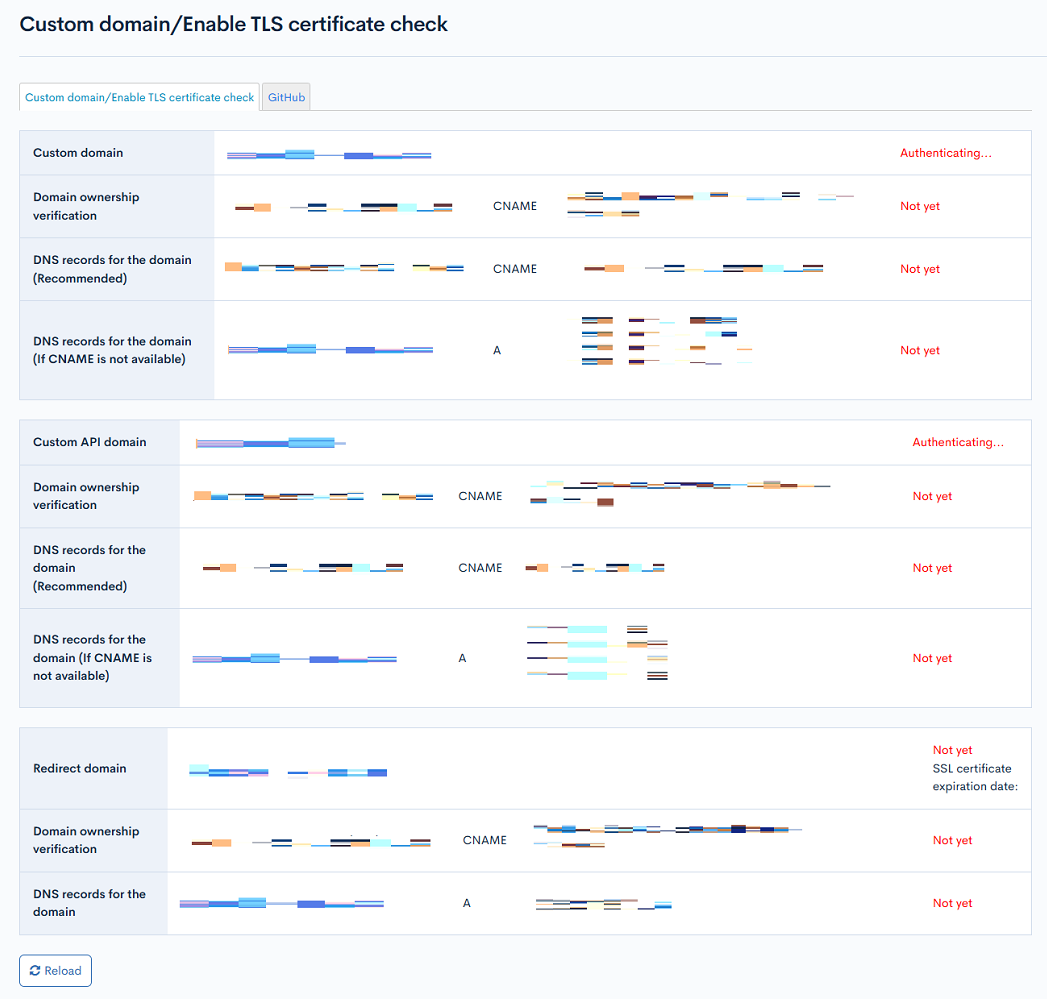Click CNAME in Custom domain ownership verification row

[x=514, y=206]
